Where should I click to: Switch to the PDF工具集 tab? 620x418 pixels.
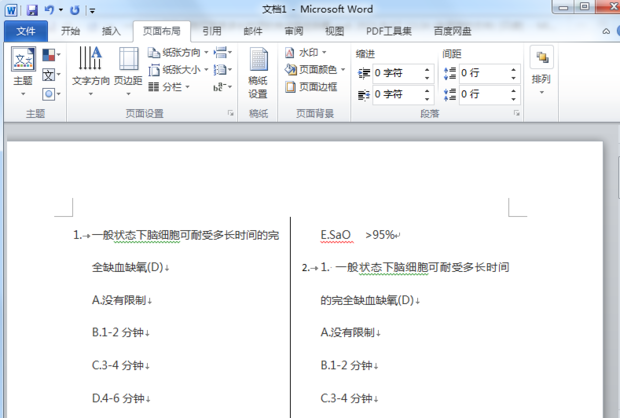coord(389,31)
